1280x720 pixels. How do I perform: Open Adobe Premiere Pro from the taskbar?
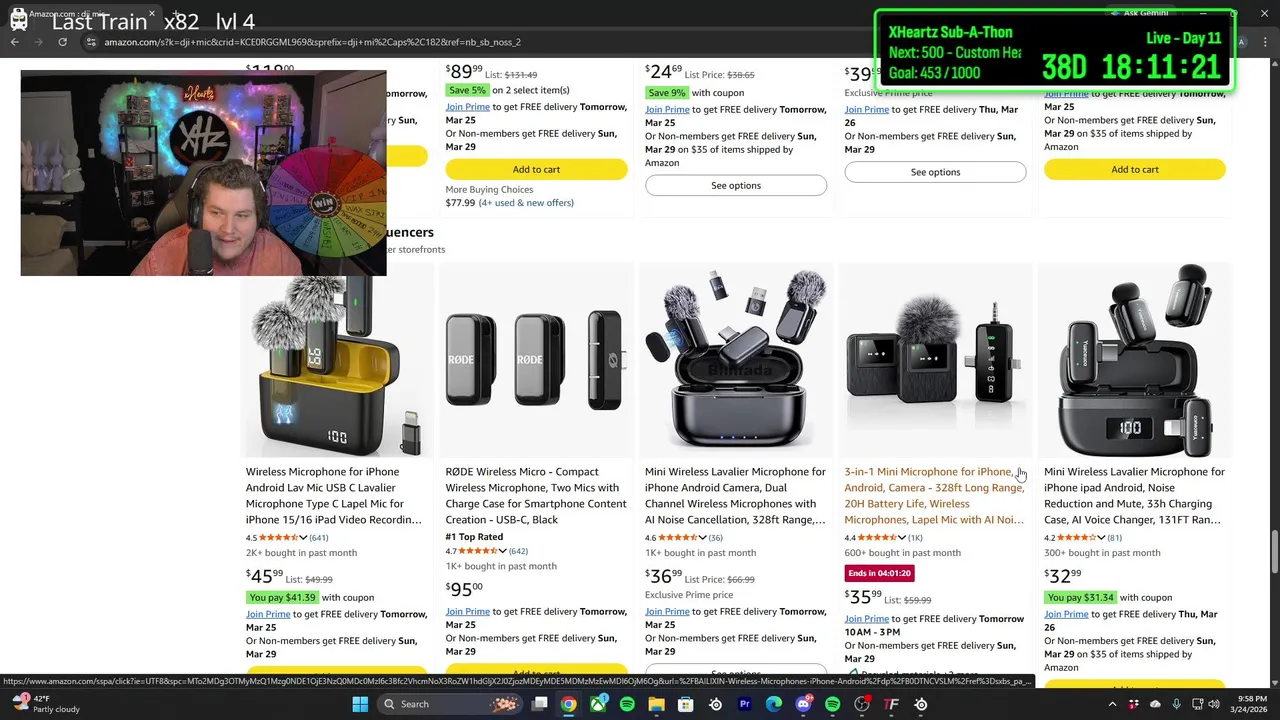pyautogui.click(x=744, y=704)
